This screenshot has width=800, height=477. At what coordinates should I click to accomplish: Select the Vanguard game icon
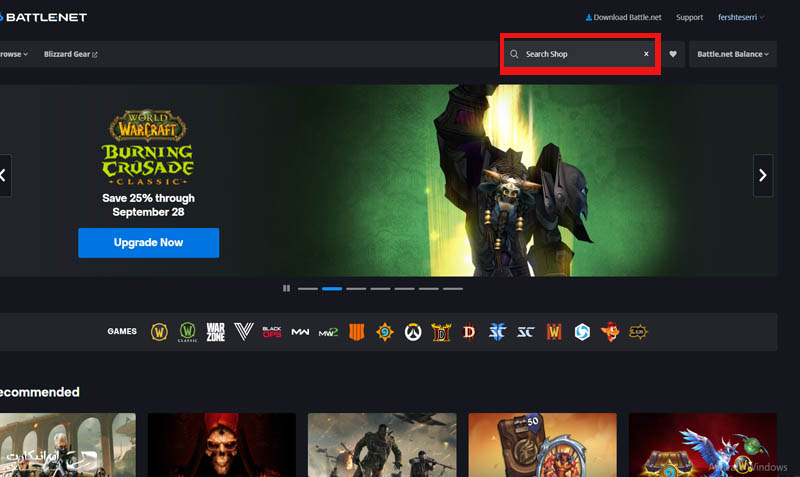click(x=244, y=332)
